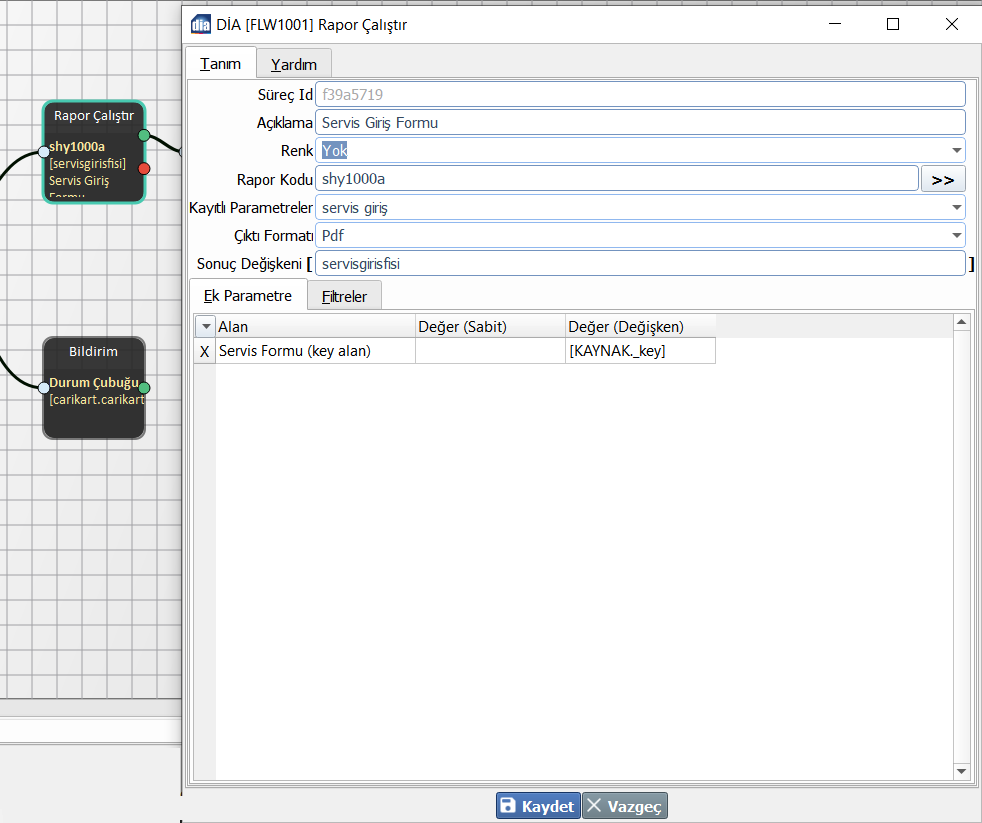Click the DİA application logo icon
The width and height of the screenshot is (982, 823).
(x=200, y=25)
